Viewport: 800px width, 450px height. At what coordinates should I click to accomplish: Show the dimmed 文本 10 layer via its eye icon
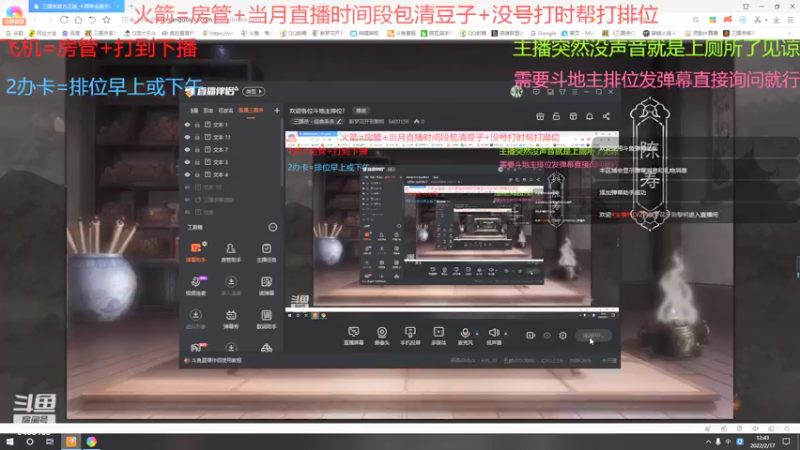pos(187,187)
